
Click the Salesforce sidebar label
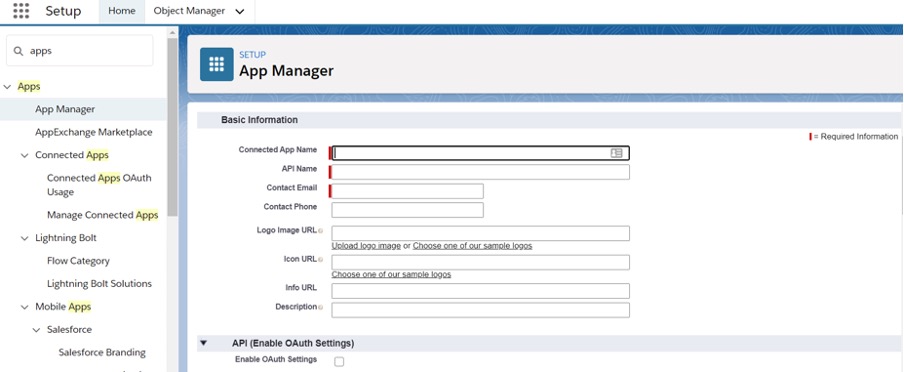pyautogui.click(x=69, y=329)
